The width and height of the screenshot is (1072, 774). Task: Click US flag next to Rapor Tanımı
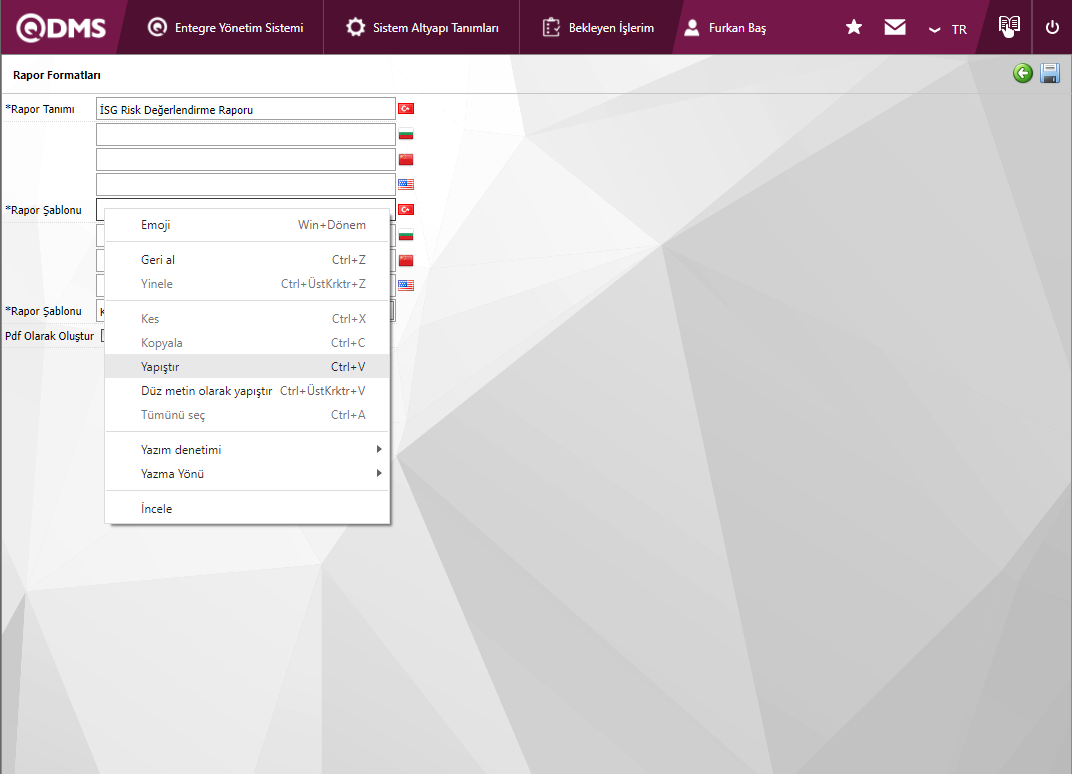tap(406, 184)
